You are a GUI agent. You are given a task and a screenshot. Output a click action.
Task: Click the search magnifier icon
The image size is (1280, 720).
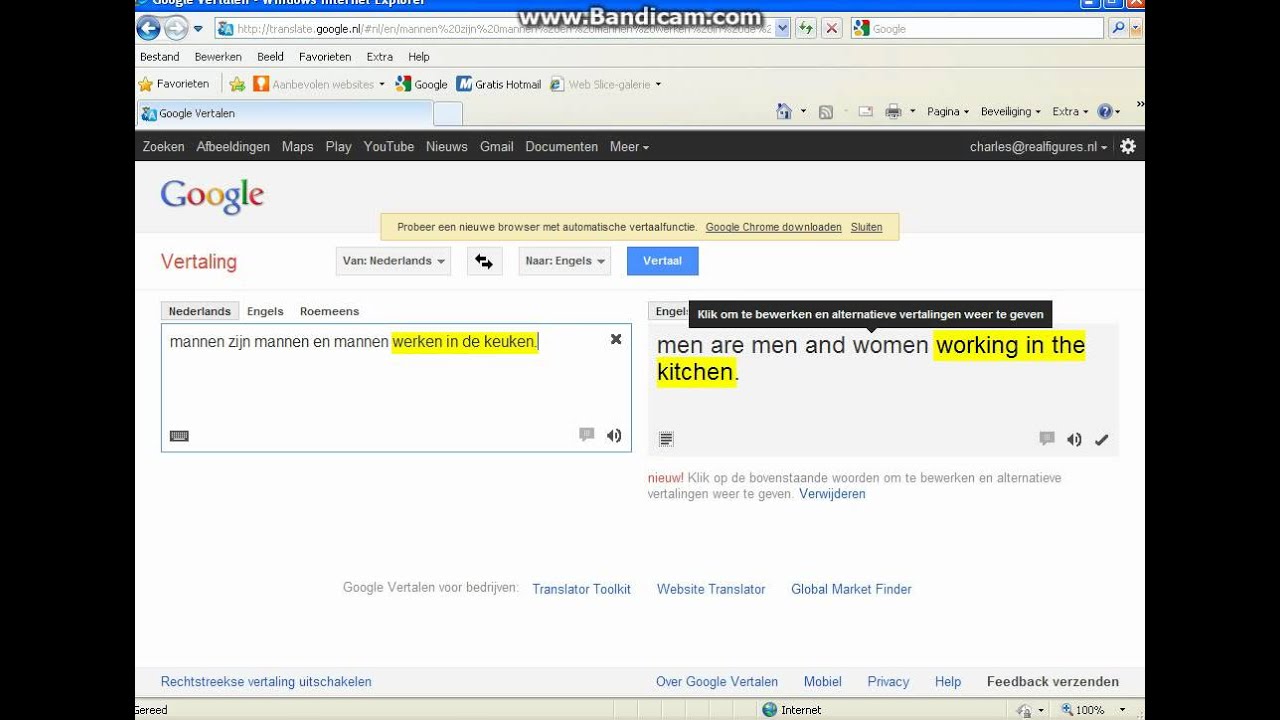pos(1119,28)
